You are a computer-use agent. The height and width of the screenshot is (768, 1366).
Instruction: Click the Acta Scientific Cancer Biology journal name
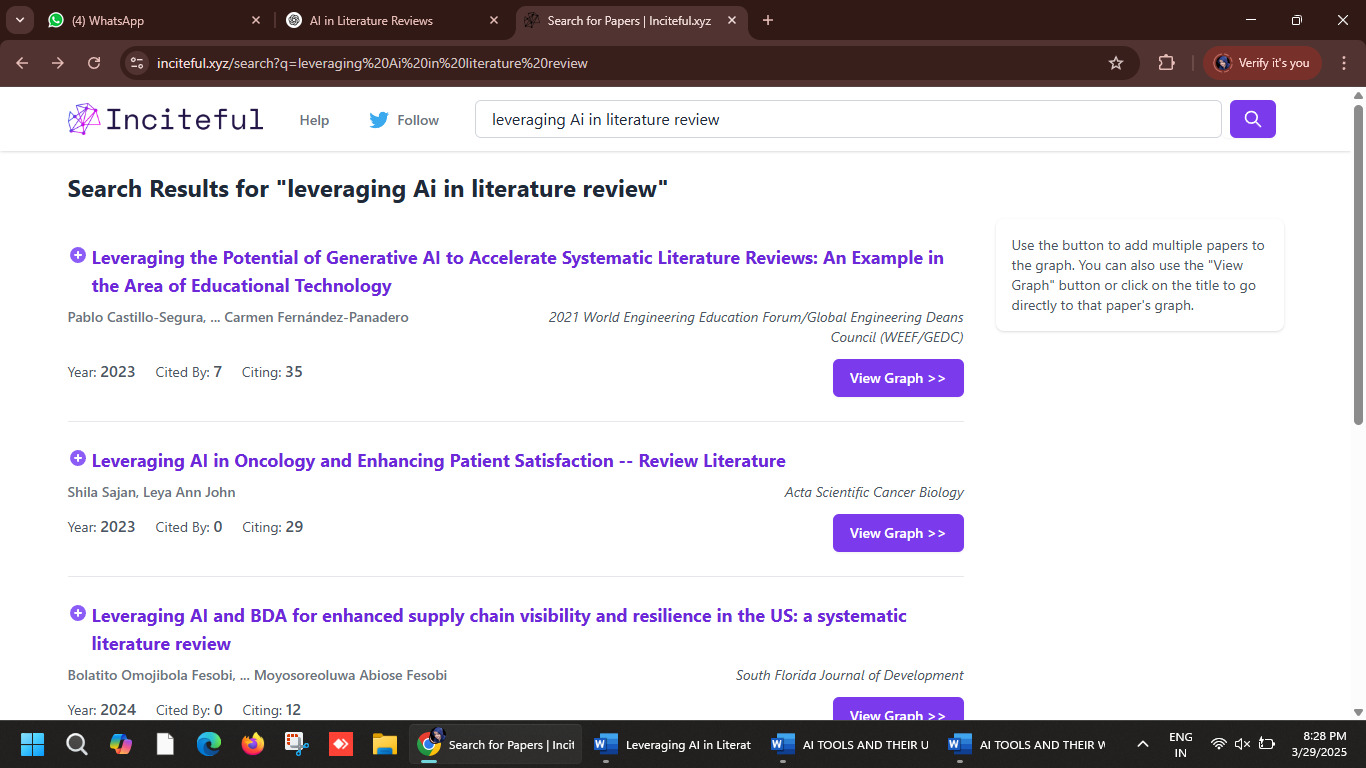pos(874,492)
